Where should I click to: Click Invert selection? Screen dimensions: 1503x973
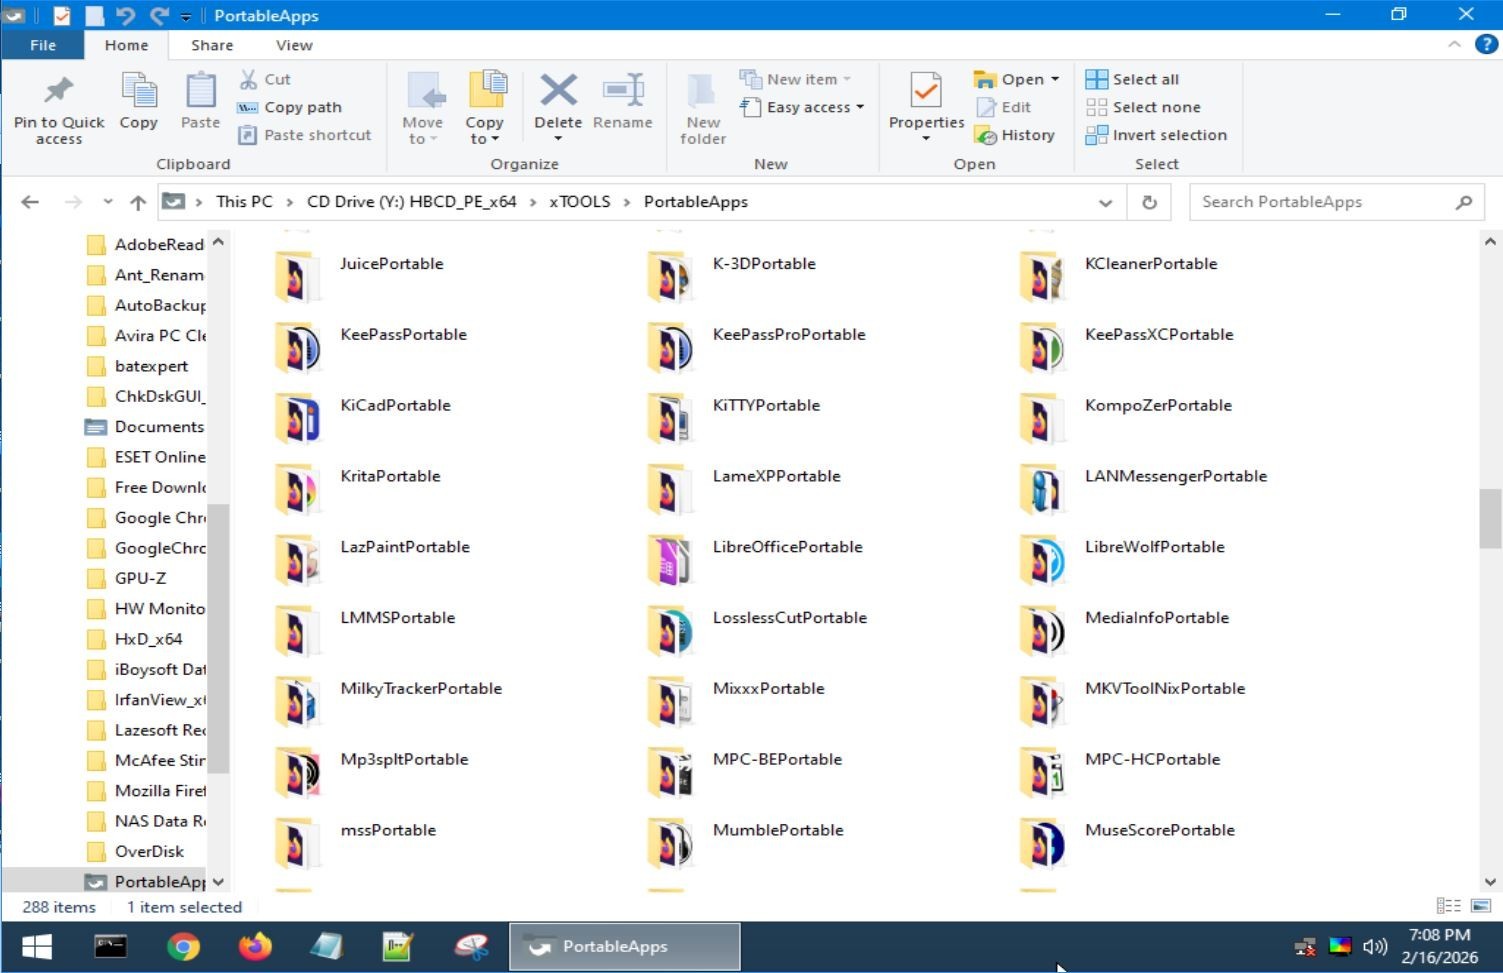[x=1157, y=135]
